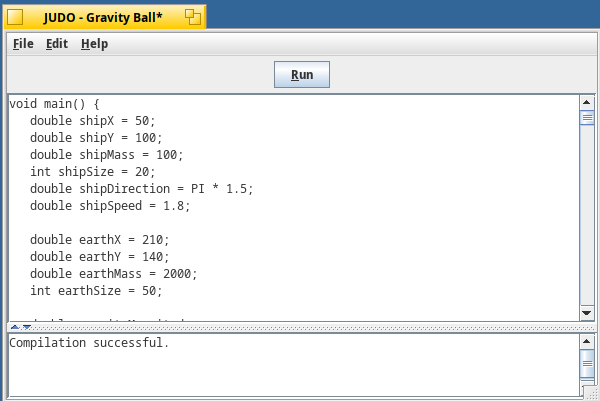Click the 'double shipDirection = PI * 1.5;' line
This screenshot has width=600, height=401.
(142, 189)
